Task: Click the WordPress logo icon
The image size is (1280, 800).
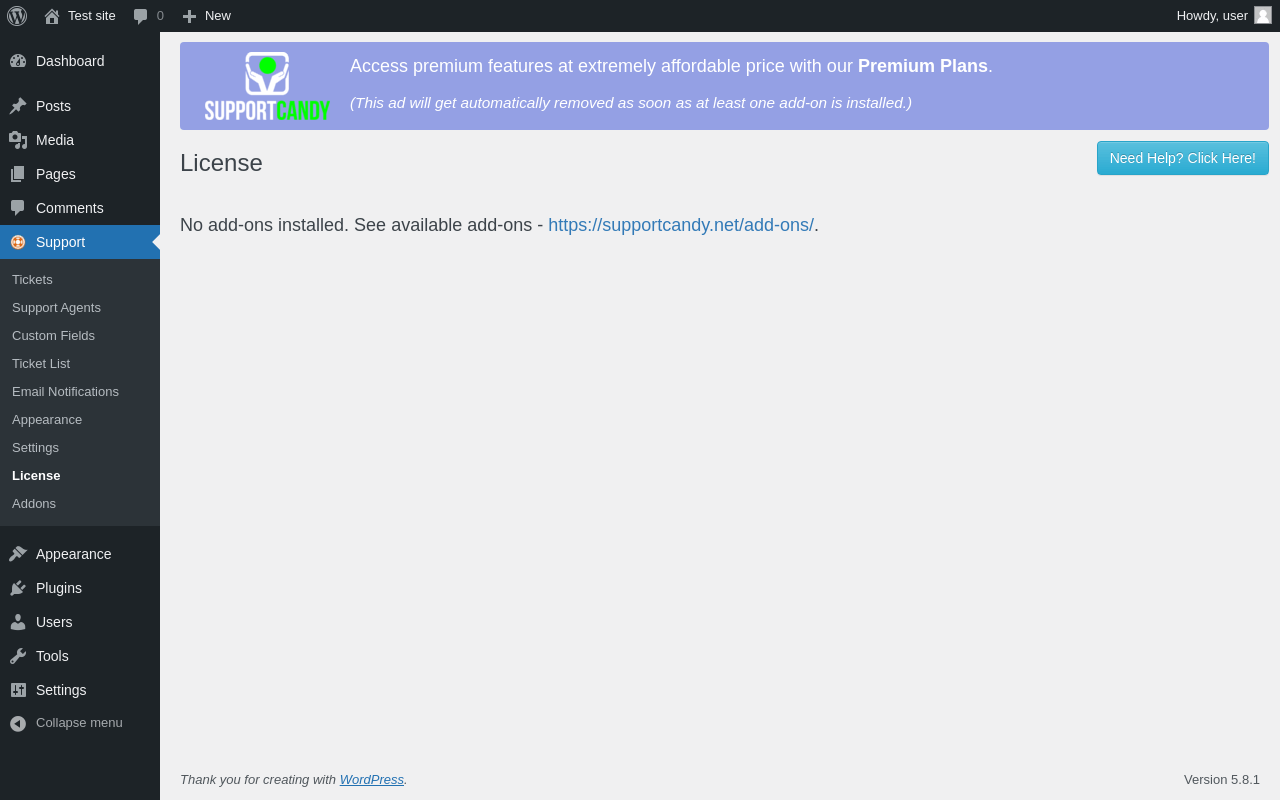Action: pos(17,16)
